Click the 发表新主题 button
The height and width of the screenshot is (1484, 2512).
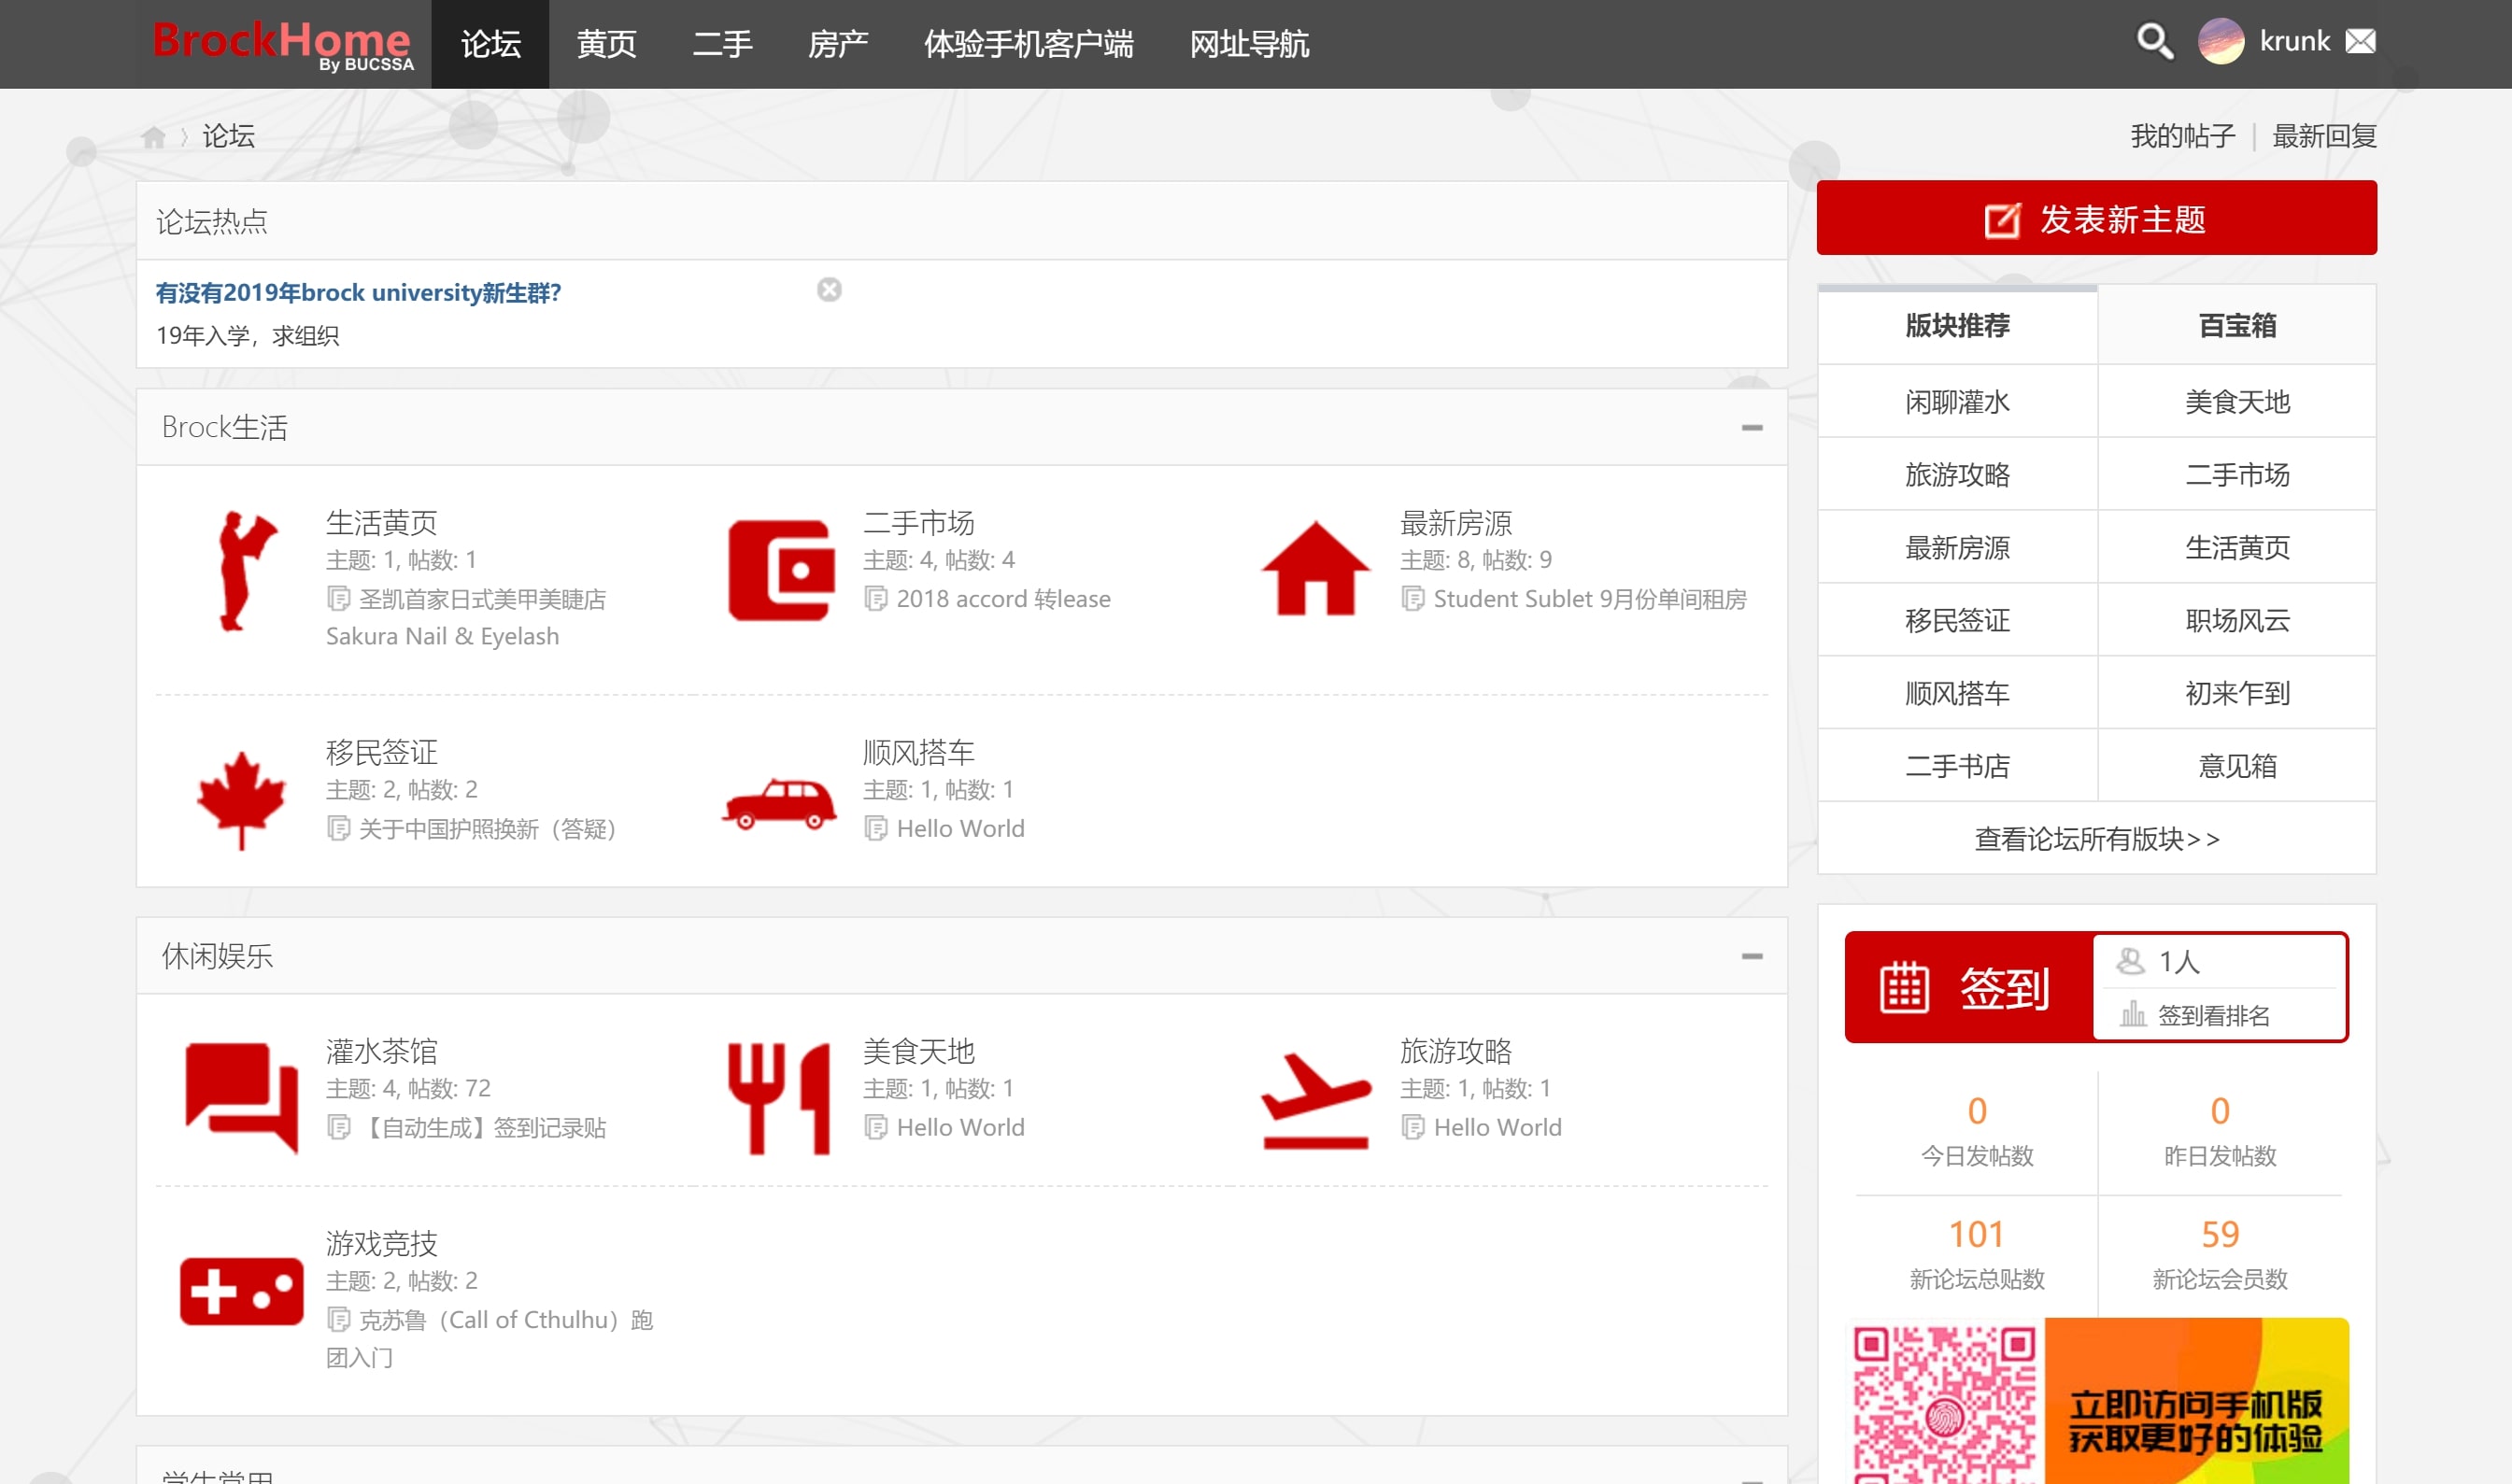click(2096, 219)
